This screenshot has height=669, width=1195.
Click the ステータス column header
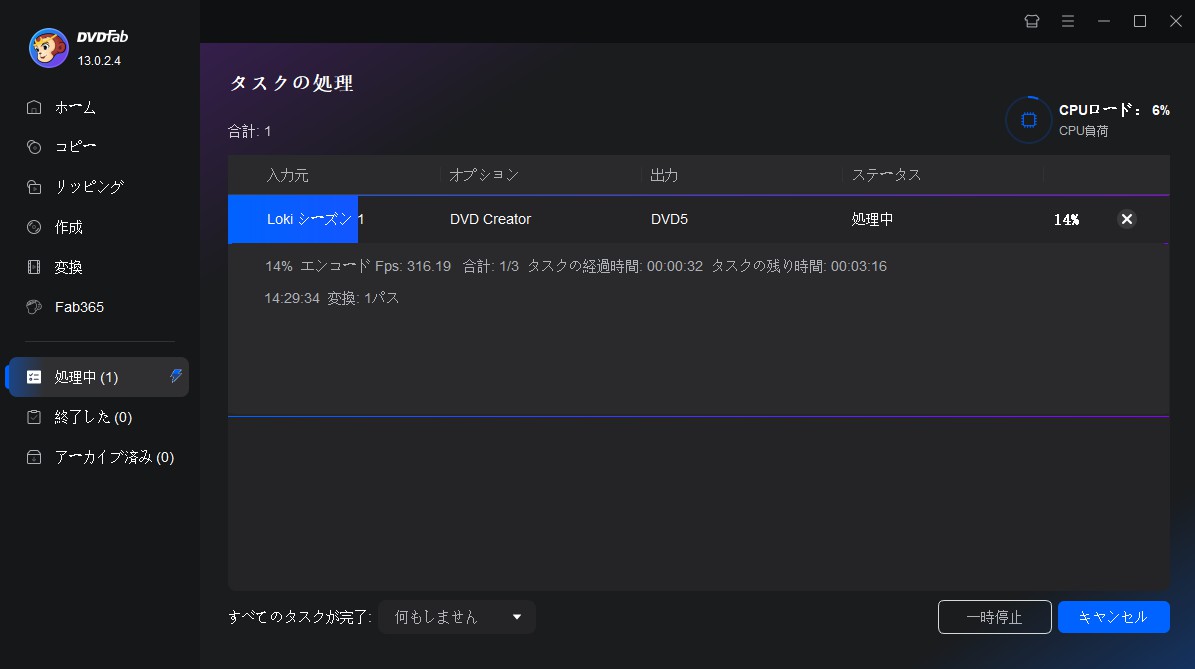pyautogui.click(x=886, y=175)
